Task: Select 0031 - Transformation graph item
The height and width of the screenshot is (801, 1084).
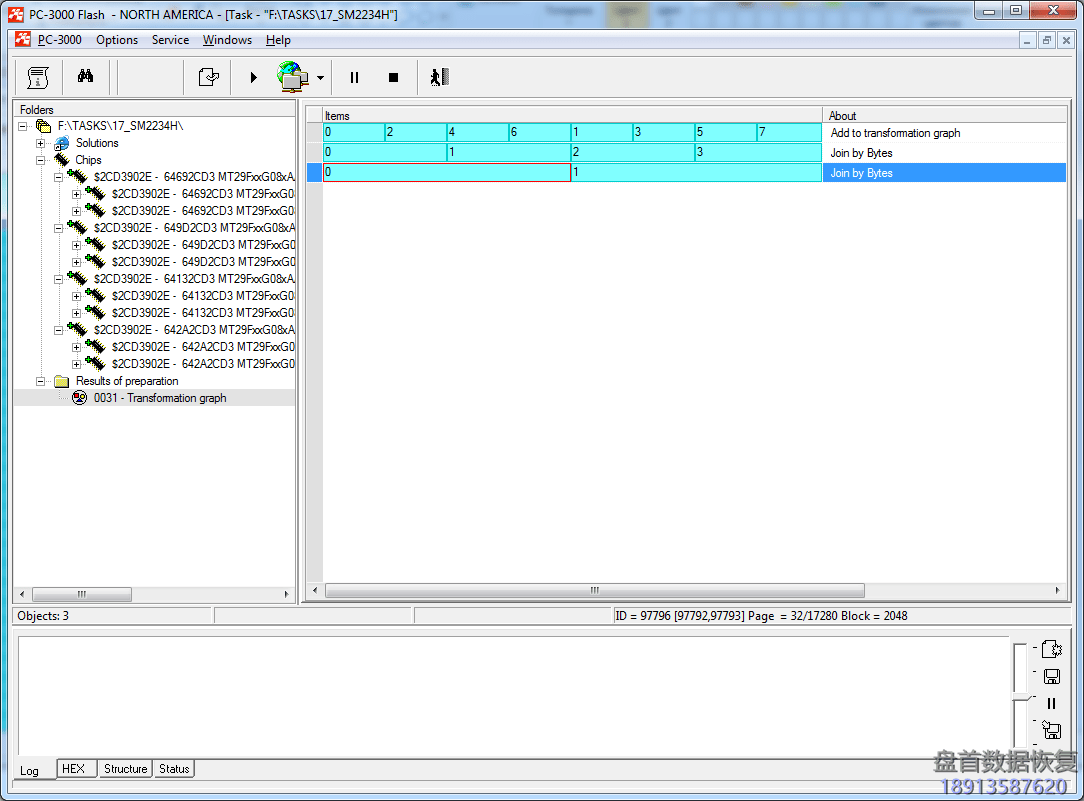Action: pos(160,398)
